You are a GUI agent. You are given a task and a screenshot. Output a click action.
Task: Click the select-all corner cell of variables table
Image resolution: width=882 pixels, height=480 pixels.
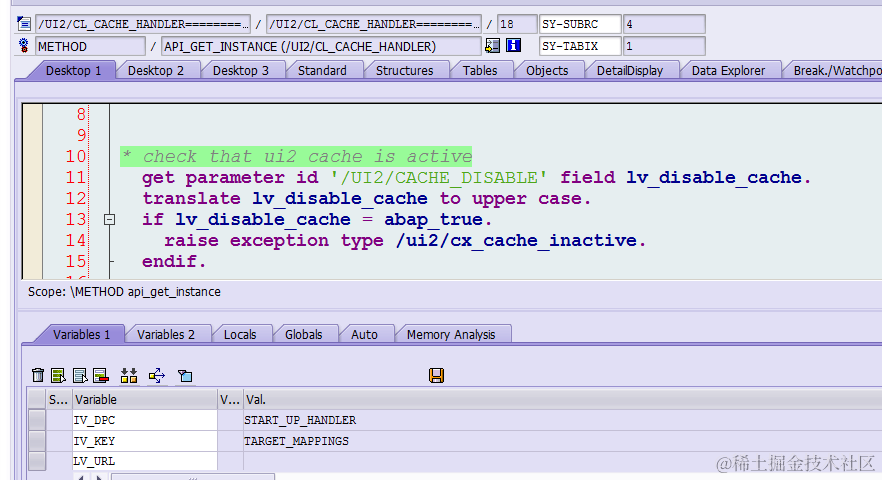(37, 400)
